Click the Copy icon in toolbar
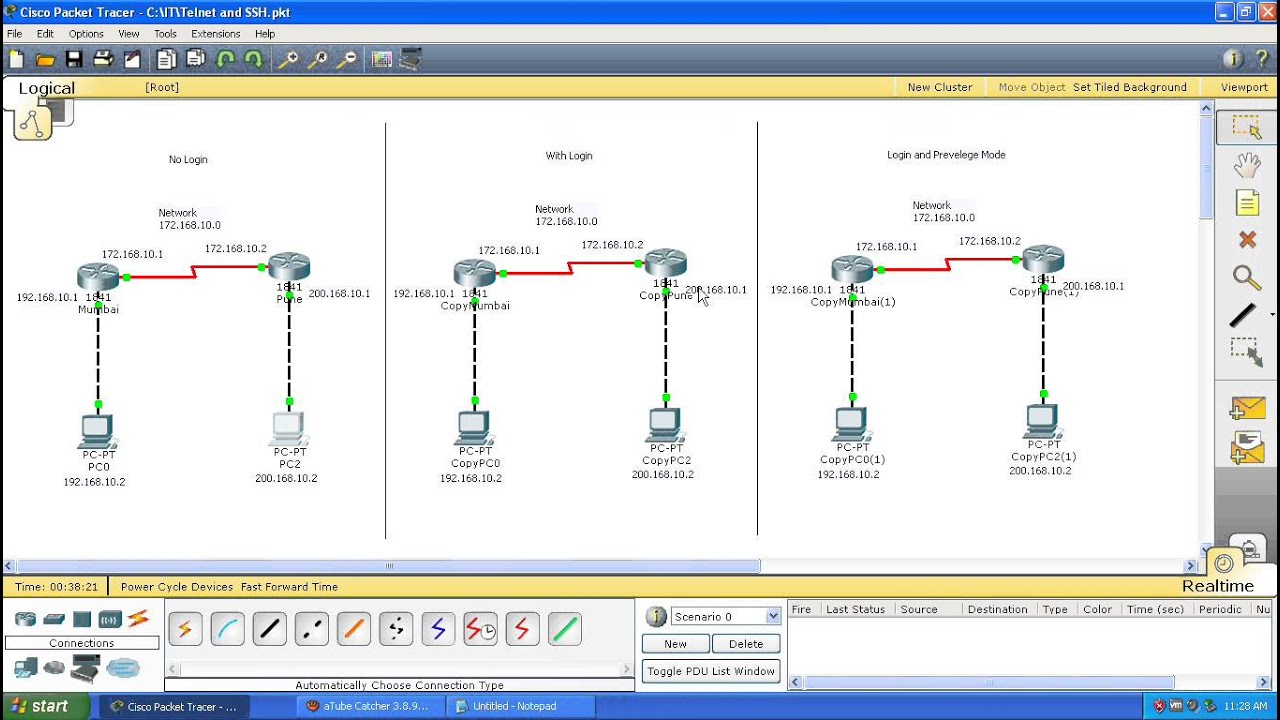Screen dimensions: 1280x720 click(x=166, y=60)
